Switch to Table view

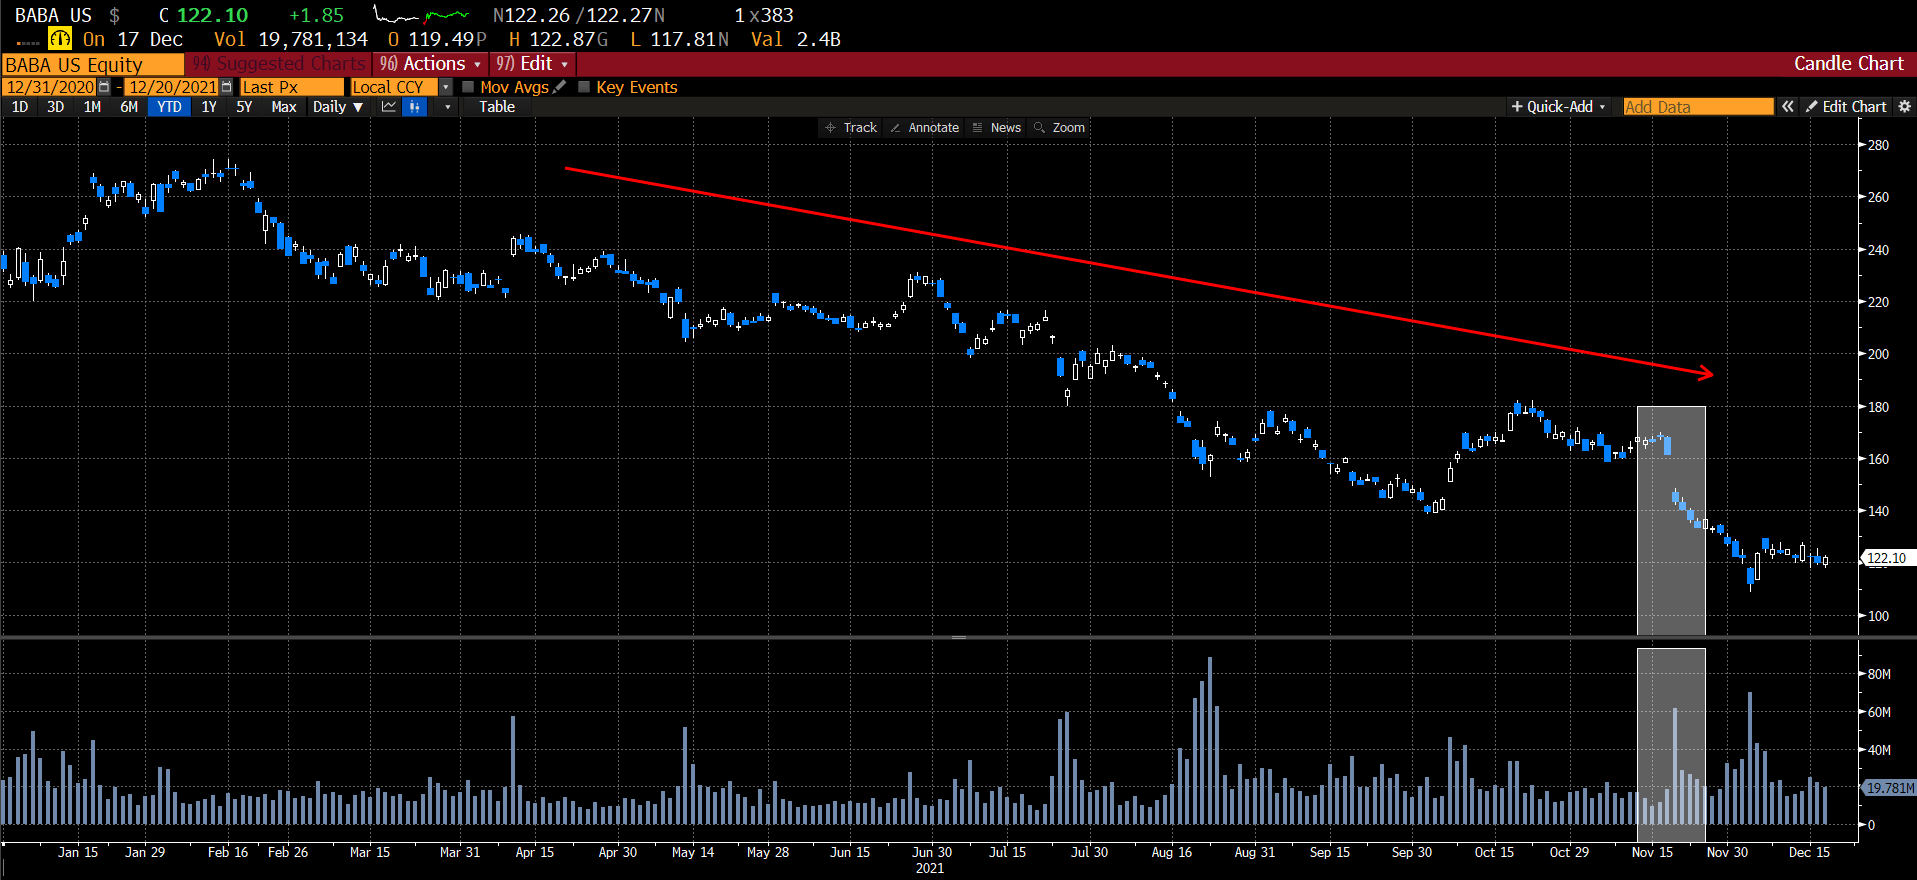(x=496, y=107)
